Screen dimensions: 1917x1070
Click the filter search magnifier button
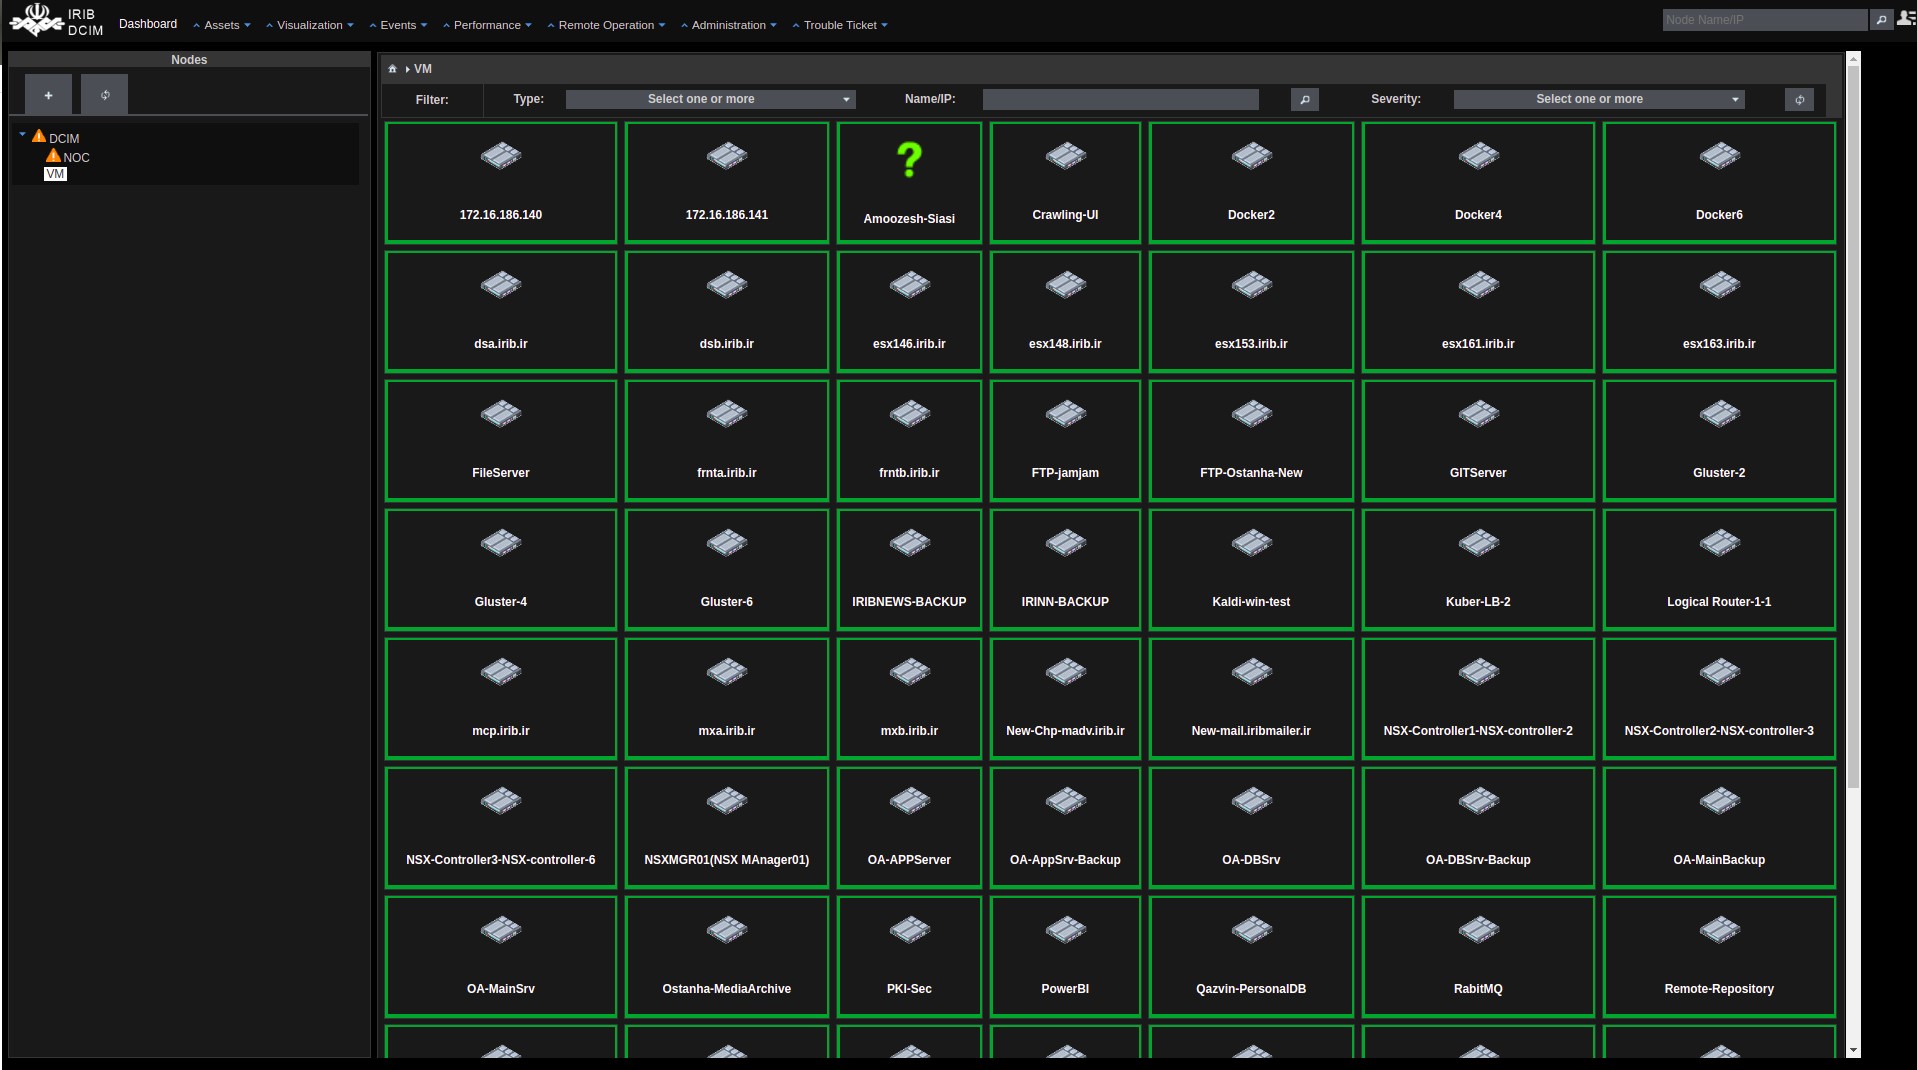(1304, 99)
